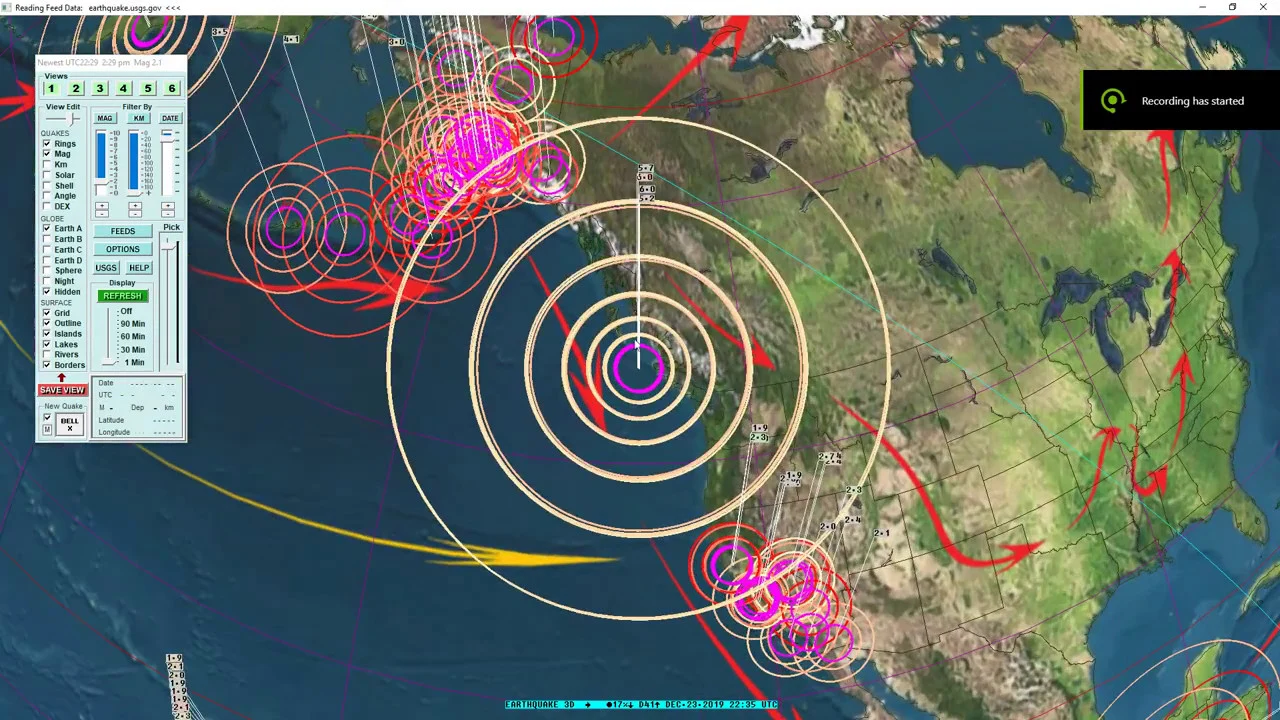Adjust the magnitude filter slider

(x=101, y=182)
